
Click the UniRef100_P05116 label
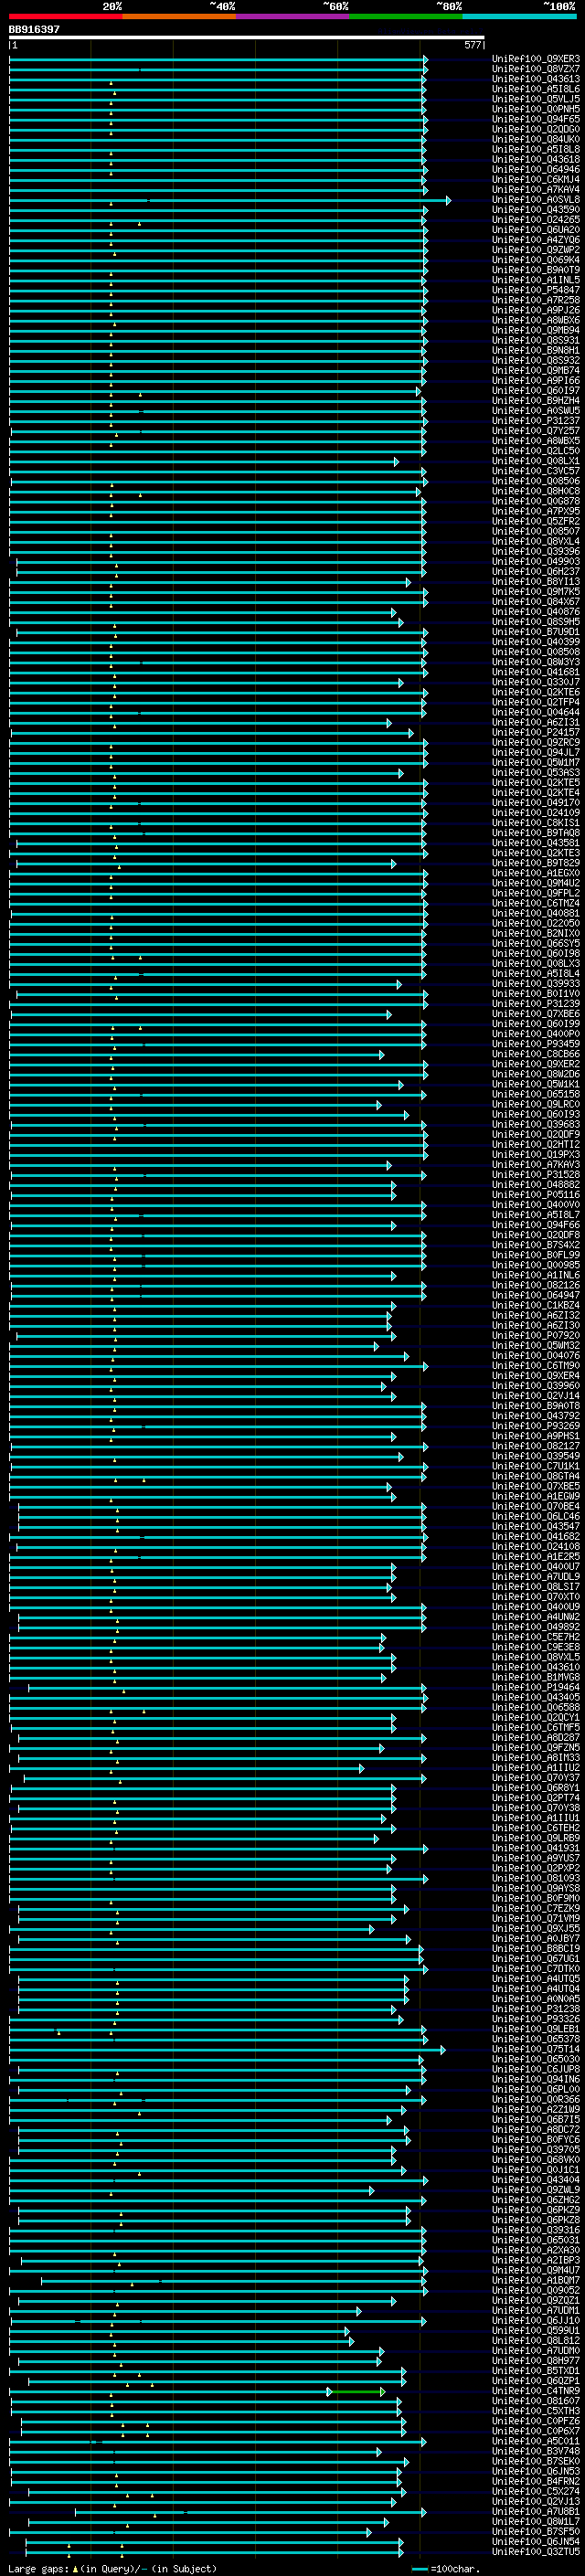click(x=536, y=1195)
